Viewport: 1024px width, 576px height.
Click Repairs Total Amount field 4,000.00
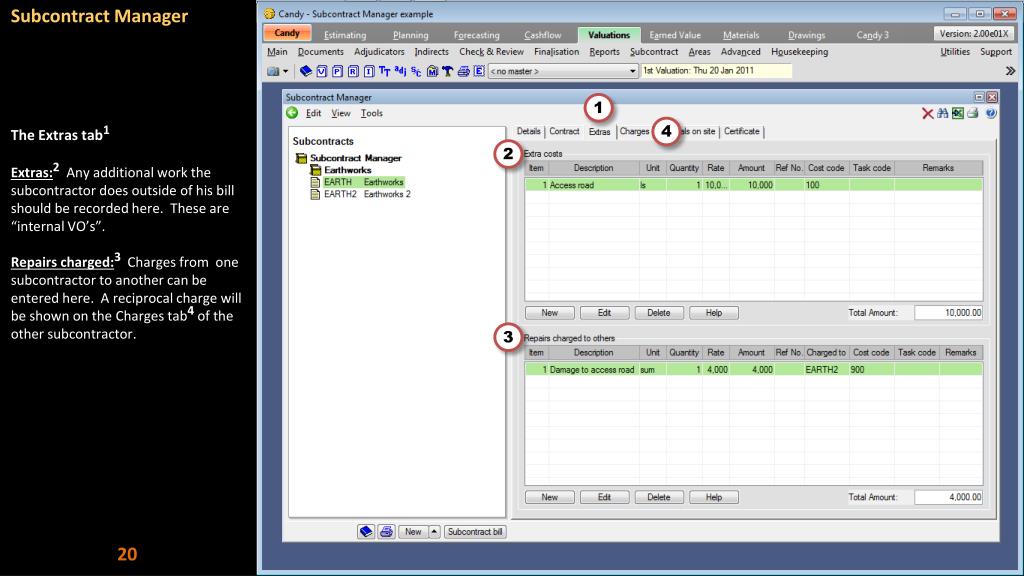(949, 497)
